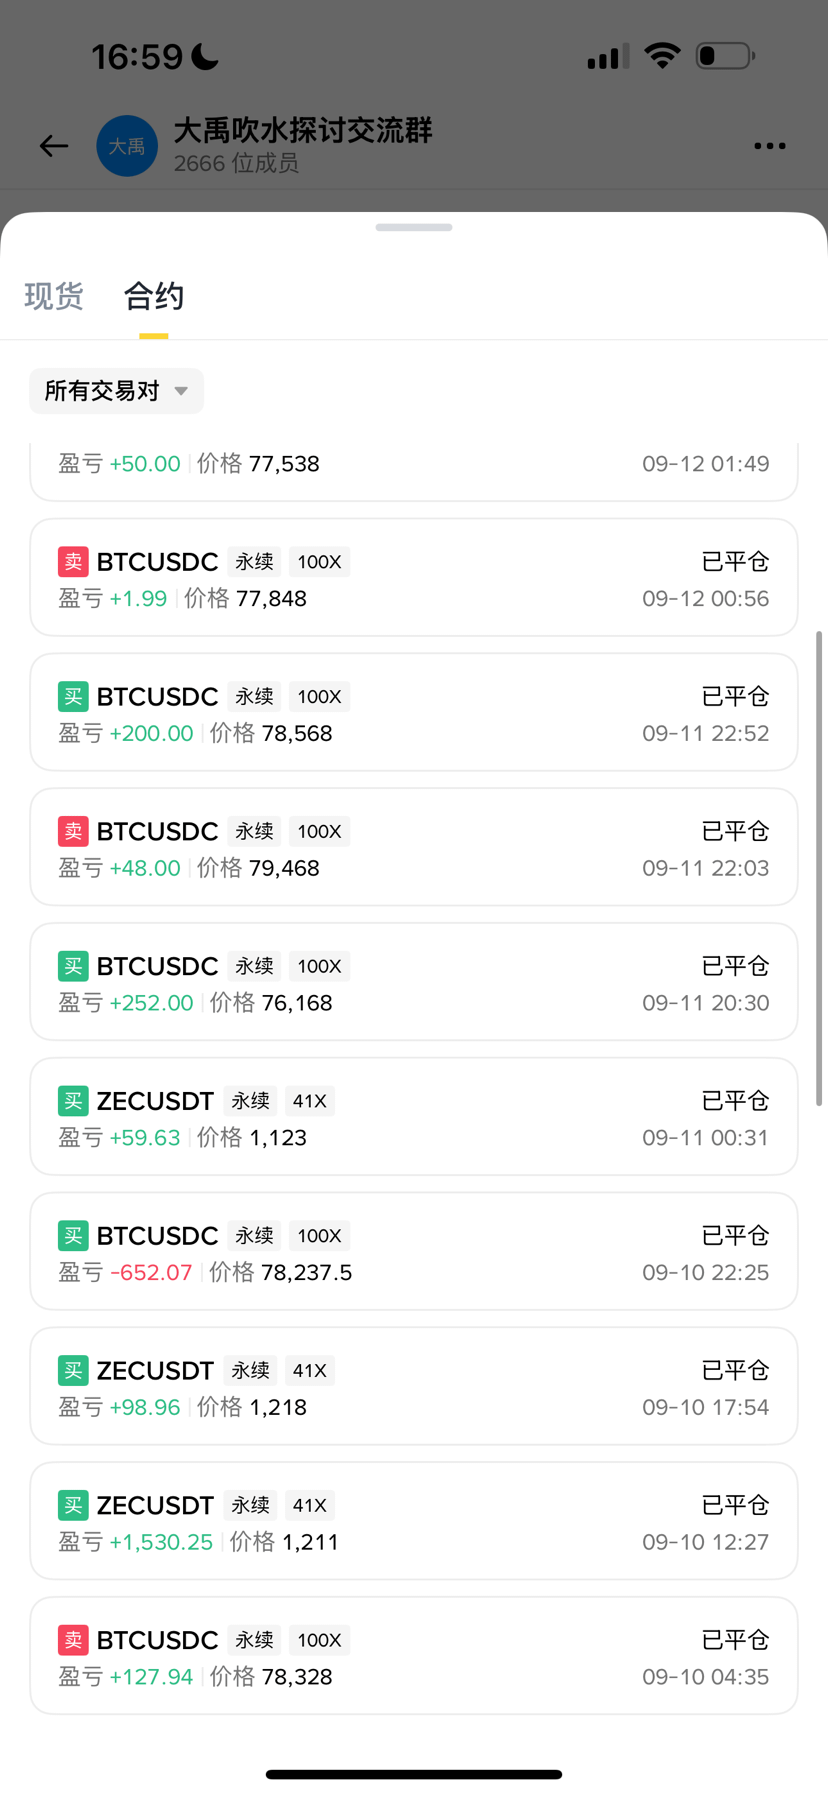Tap the 大禹吹水探讨交流群 group title
Image resolution: width=828 pixels, height=1795 pixels.
coord(303,130)
